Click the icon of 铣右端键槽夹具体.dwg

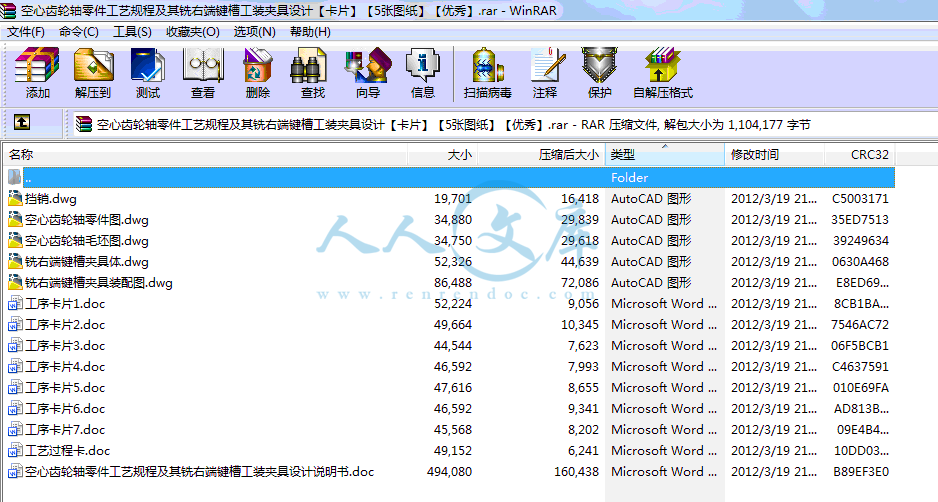coord(15,261)
